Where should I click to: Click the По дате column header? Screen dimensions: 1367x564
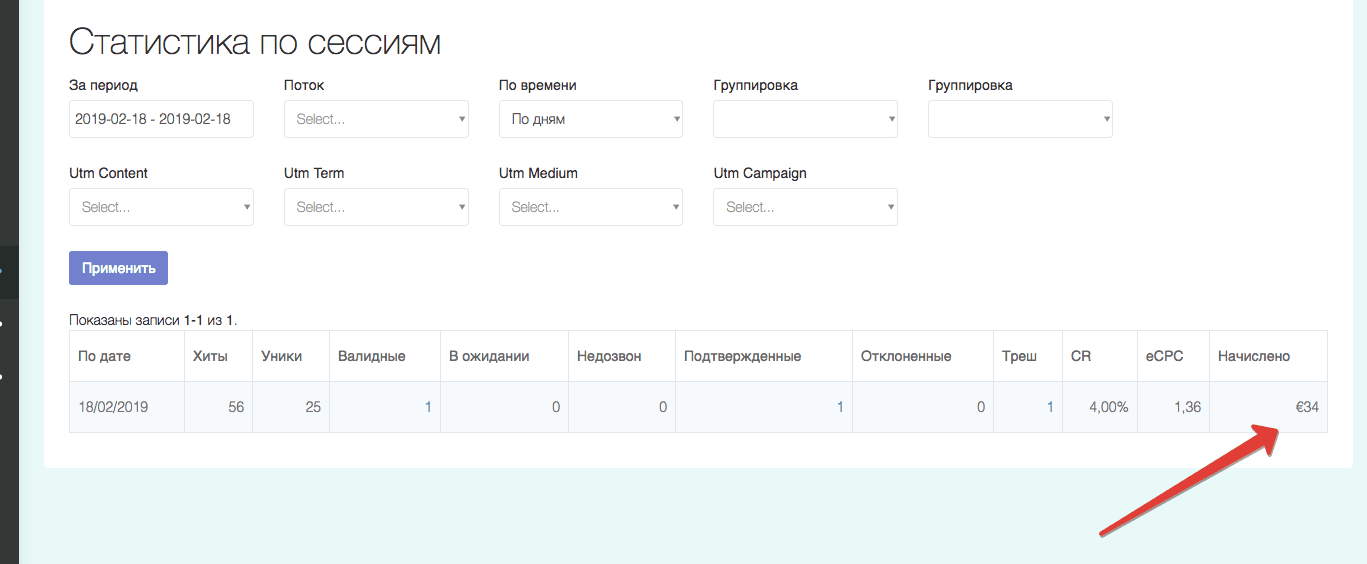point(105,356)
